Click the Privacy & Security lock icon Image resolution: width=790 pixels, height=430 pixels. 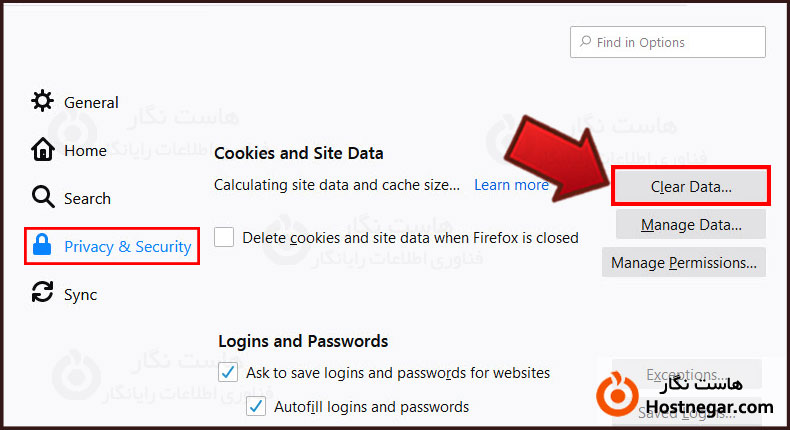tap(42, 246)
